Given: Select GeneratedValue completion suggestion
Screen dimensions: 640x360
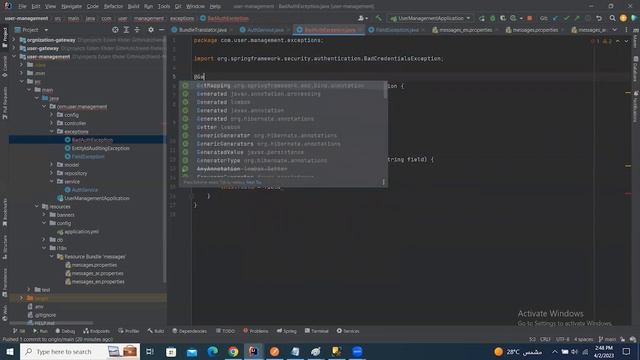Looking at the screenshot, I should pyautogui.click(x=282, y=152).
